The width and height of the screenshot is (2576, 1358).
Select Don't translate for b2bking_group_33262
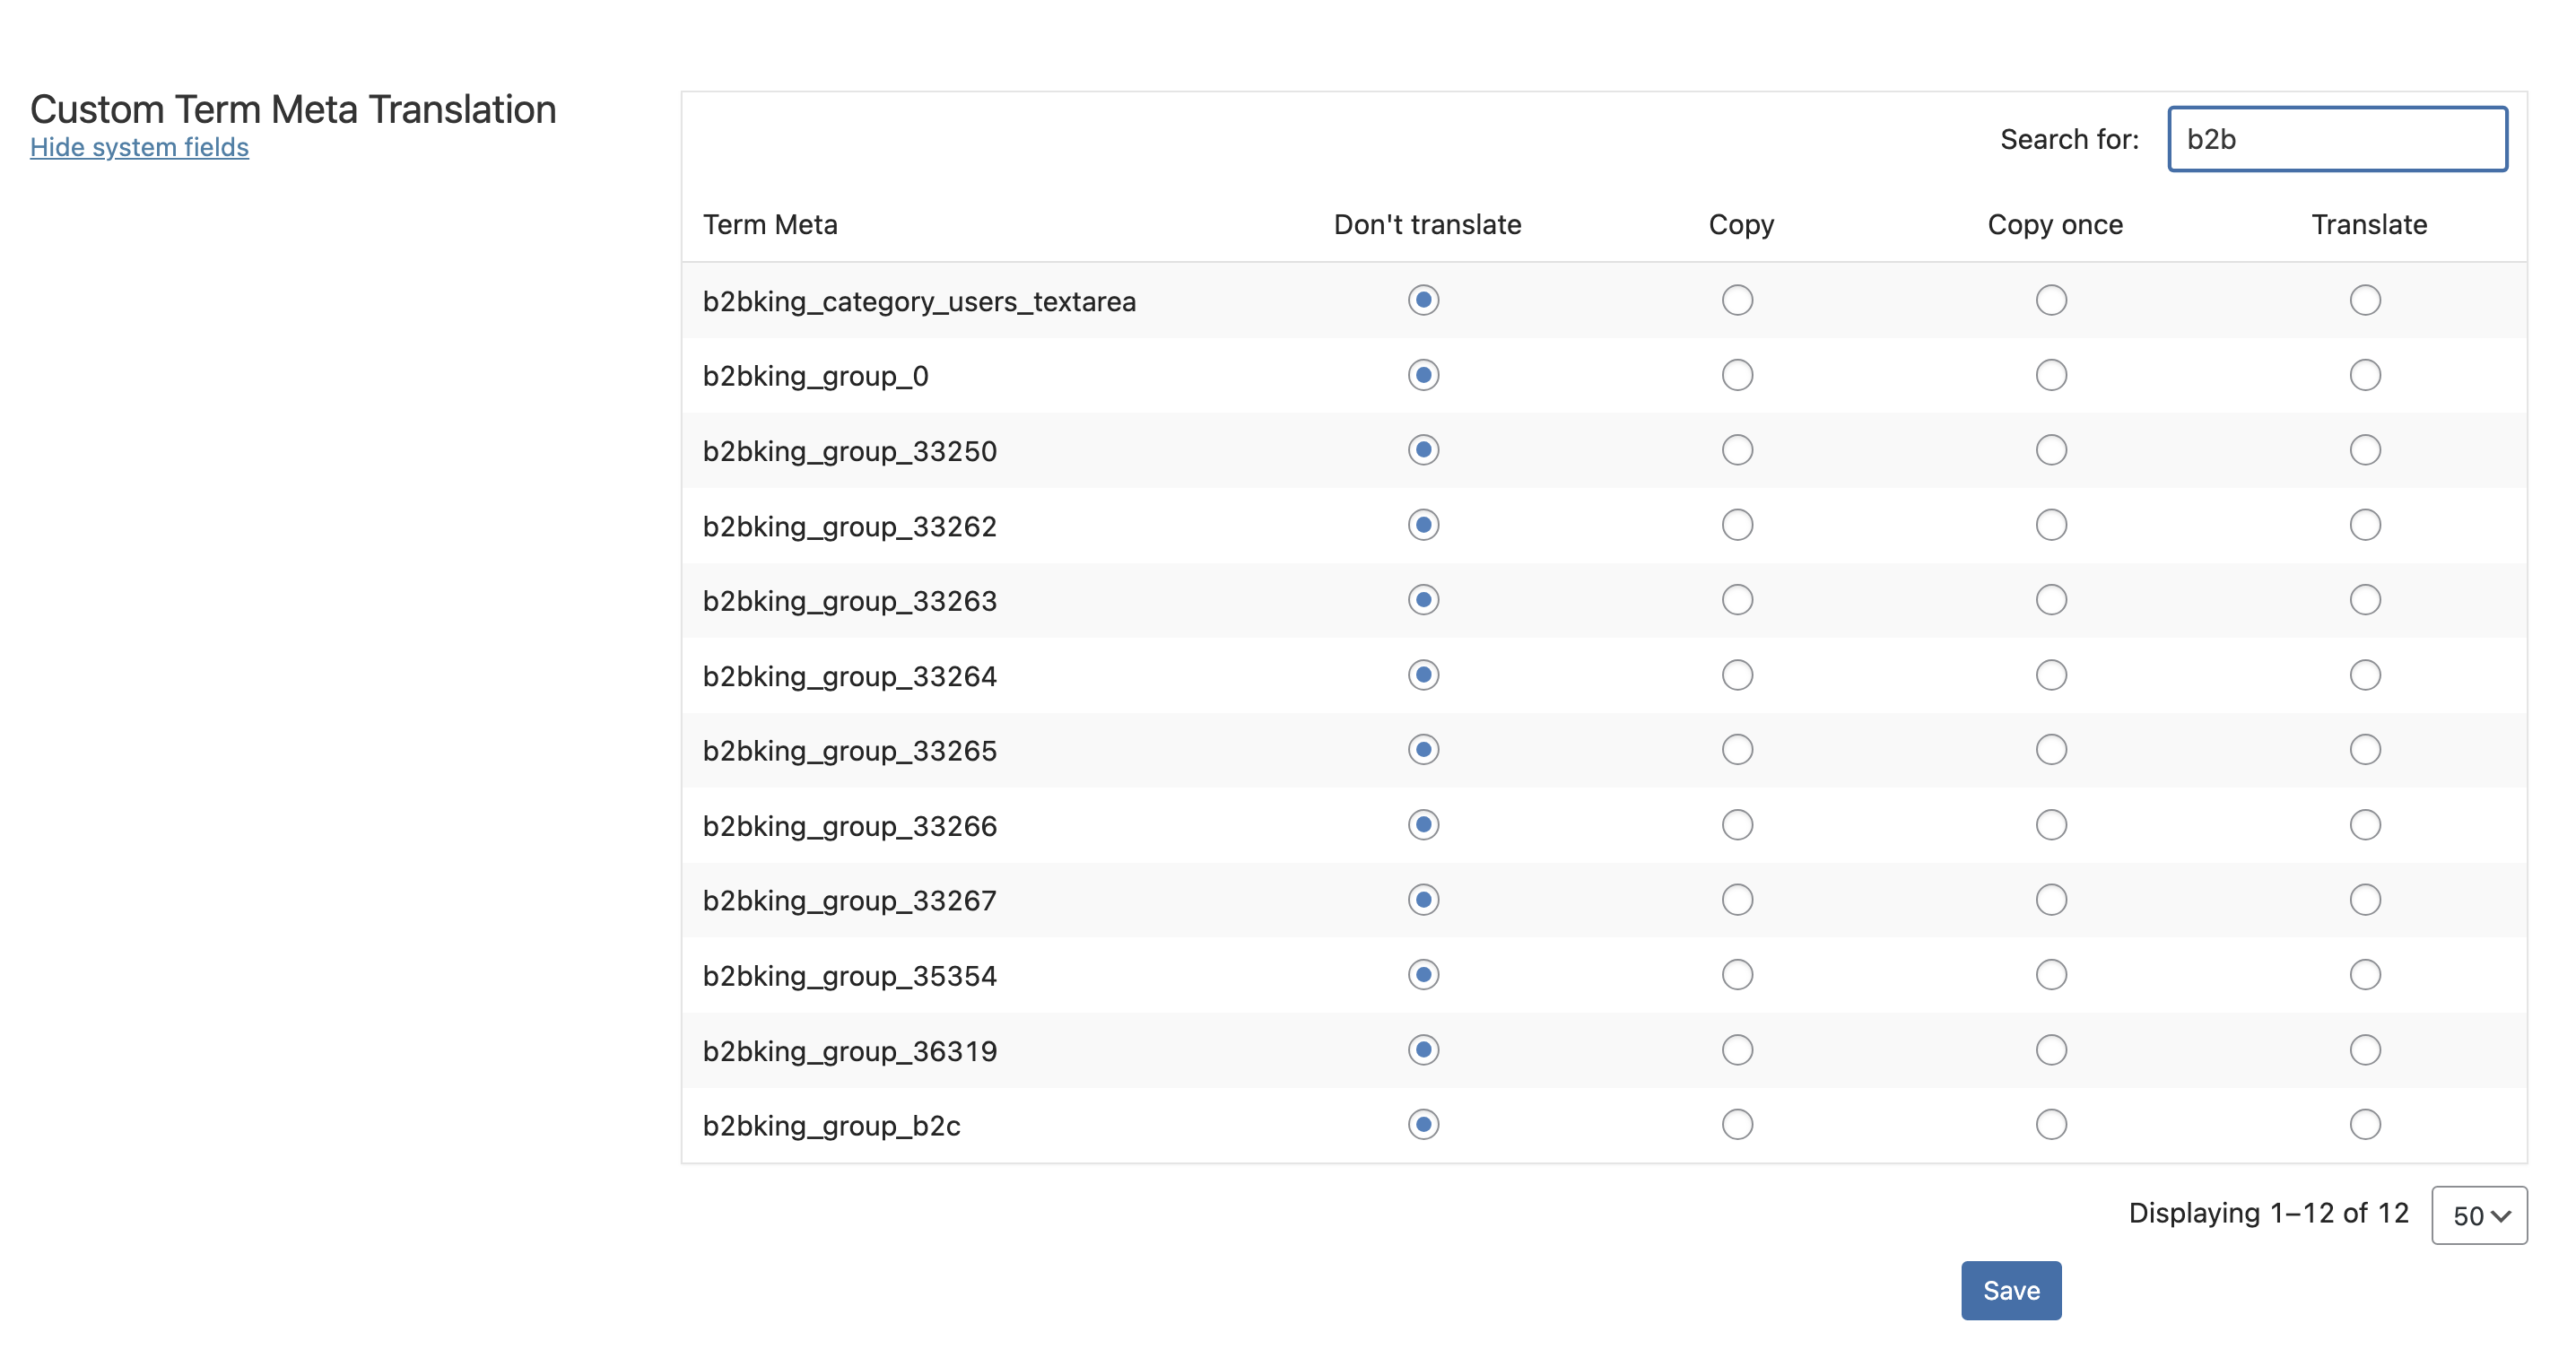pos(1424,525)
